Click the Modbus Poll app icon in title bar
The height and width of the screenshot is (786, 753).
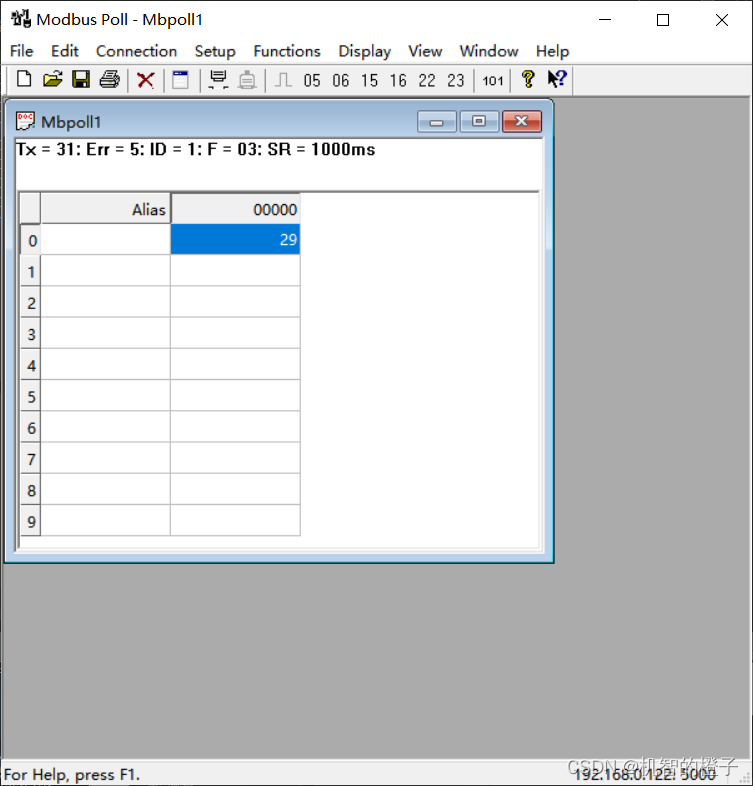pyautogui.click(x=21, y=19)
